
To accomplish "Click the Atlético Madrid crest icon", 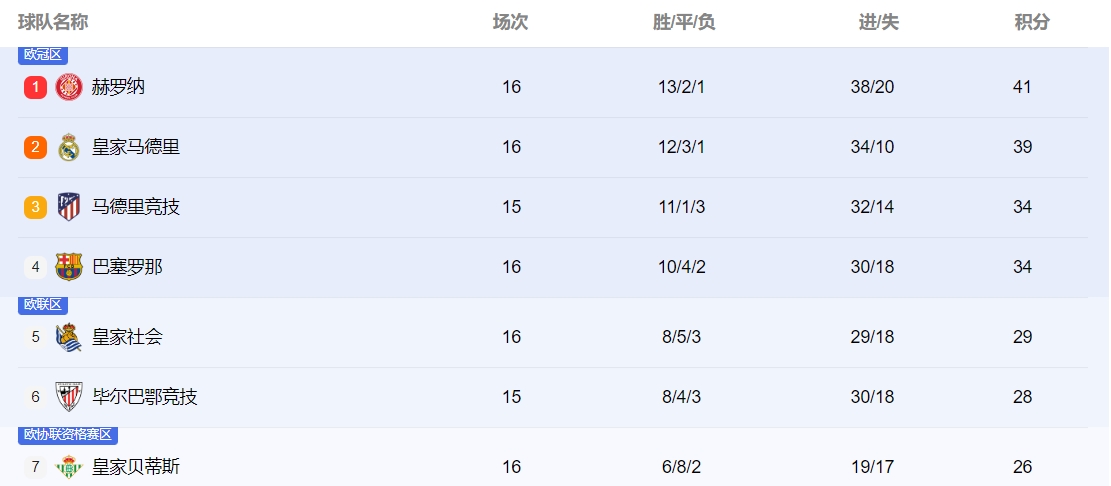I will (x=69, y=207).
